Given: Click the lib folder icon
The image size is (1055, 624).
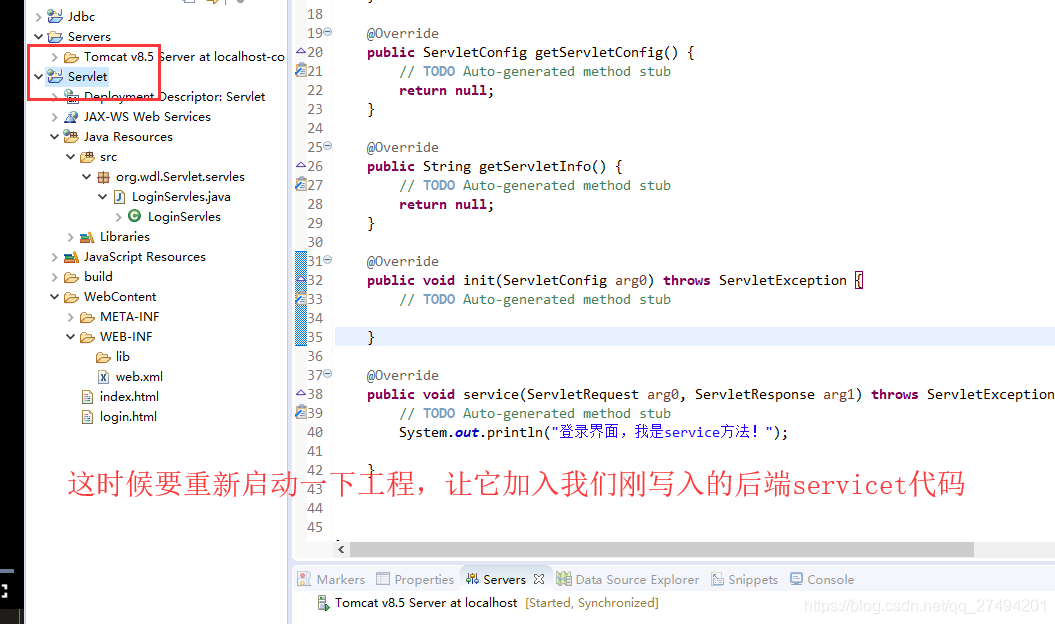Looking at the screenshot, I should 103,357.
